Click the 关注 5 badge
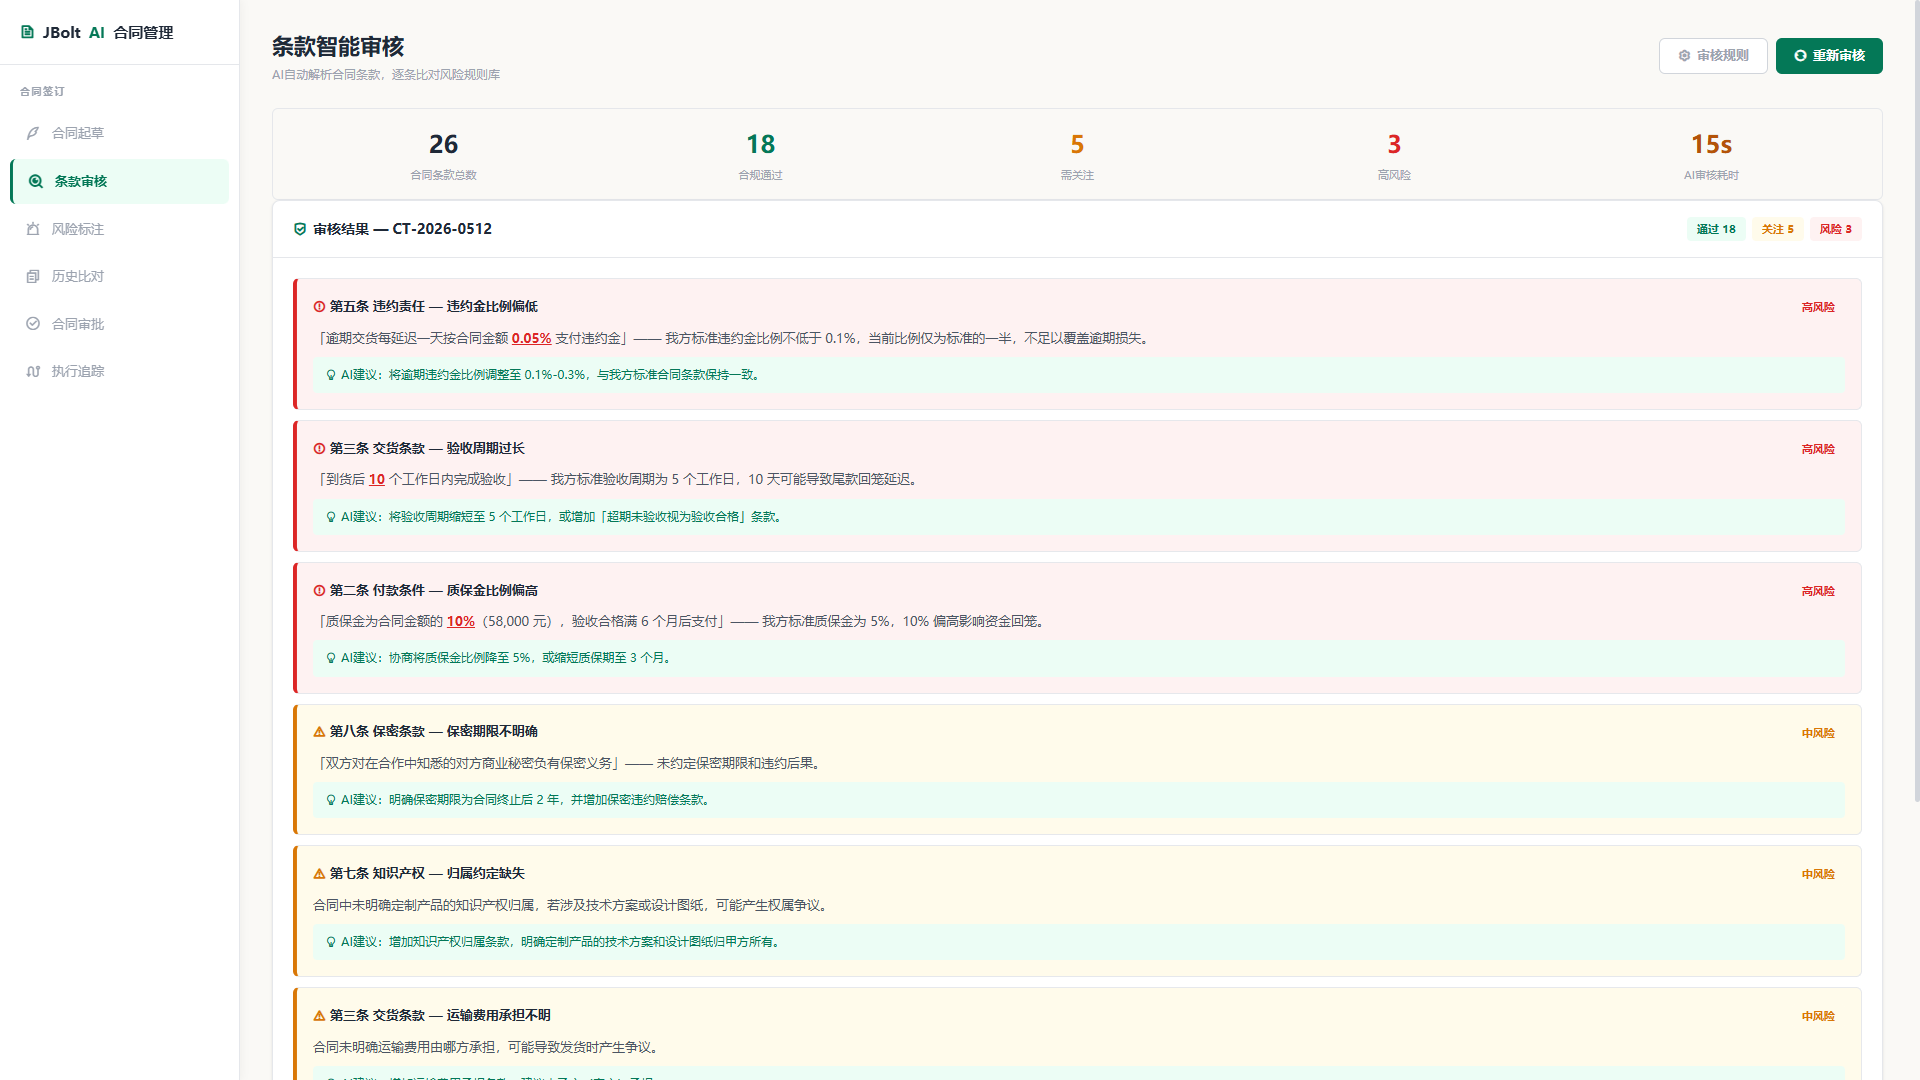Image resolution: width=1920 pixels, height=1080 pixels. point(1778,229)
